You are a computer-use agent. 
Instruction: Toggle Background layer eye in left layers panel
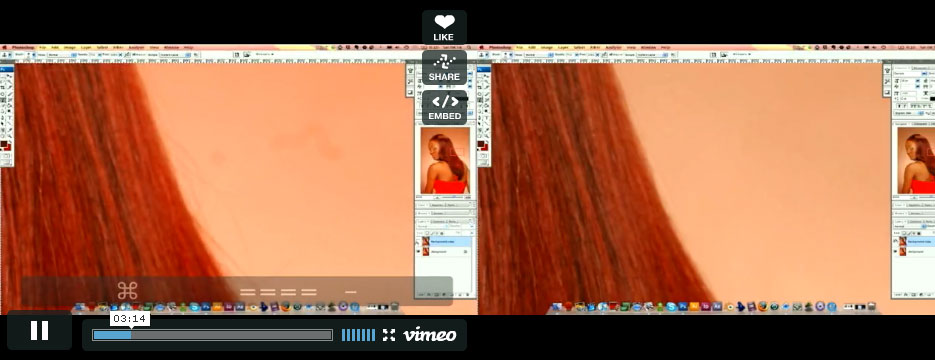point(417,252)
